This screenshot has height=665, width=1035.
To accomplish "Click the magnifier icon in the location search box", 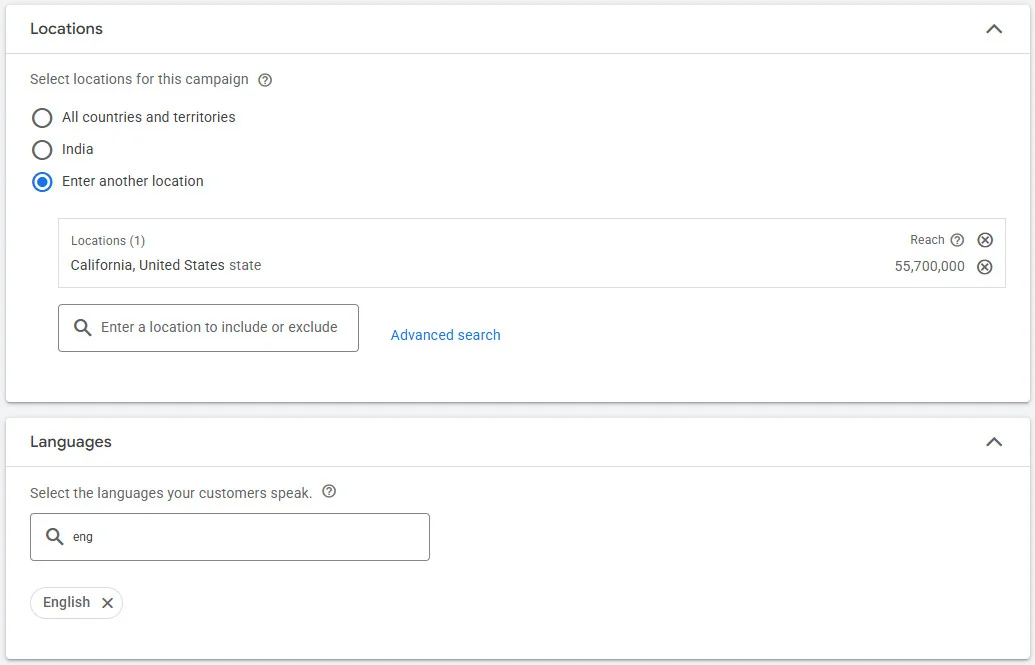I will point(82,327).
